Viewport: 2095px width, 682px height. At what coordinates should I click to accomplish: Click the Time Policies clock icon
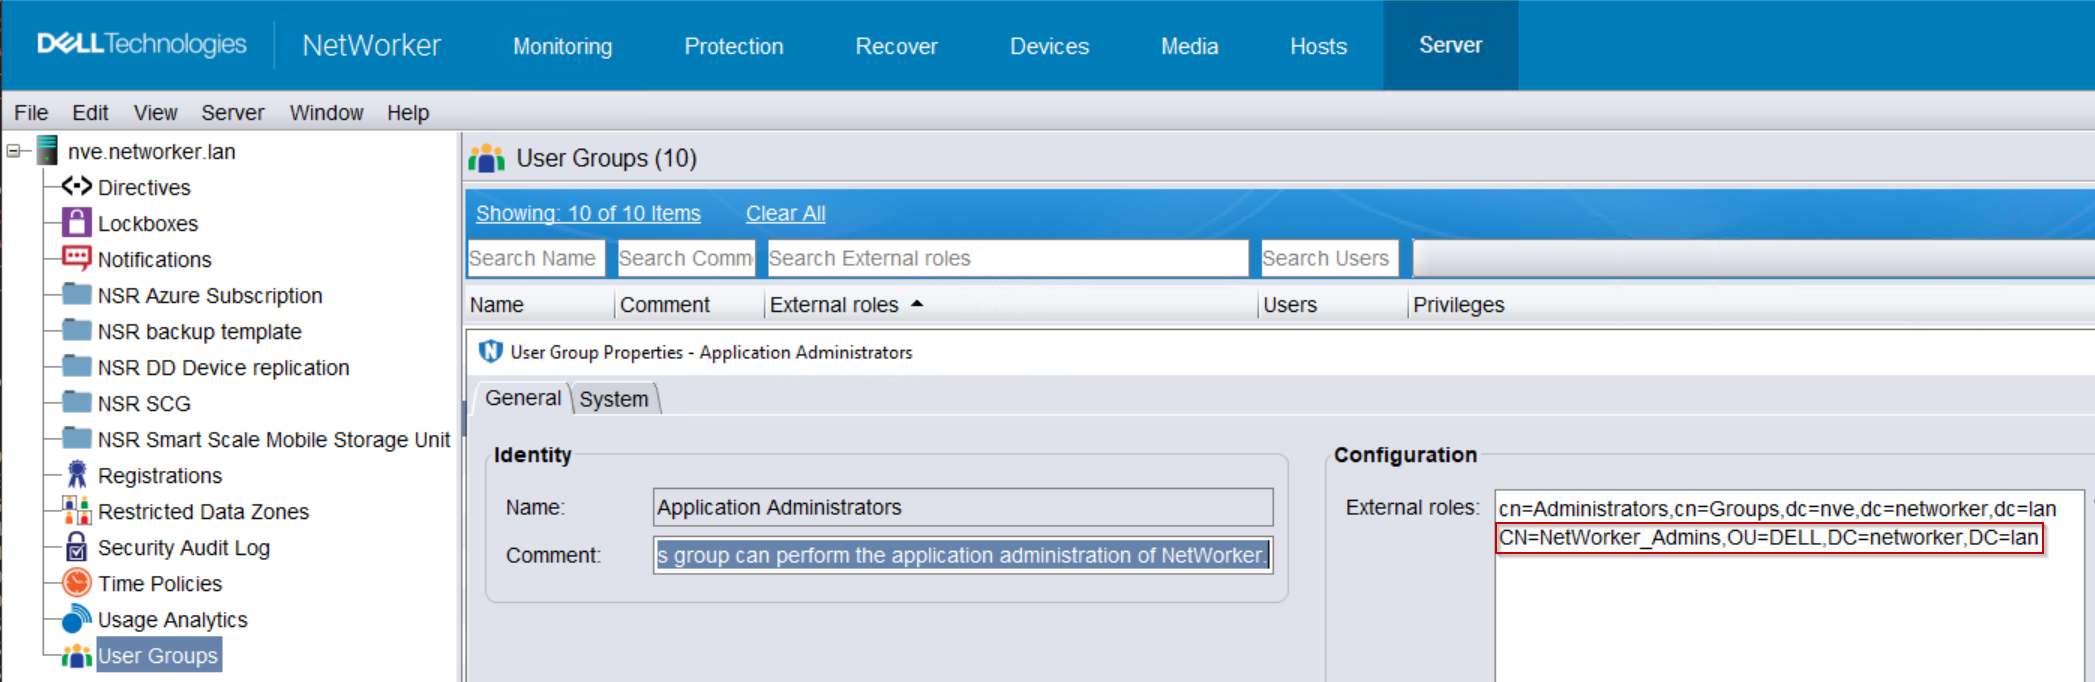click(76, 583)
